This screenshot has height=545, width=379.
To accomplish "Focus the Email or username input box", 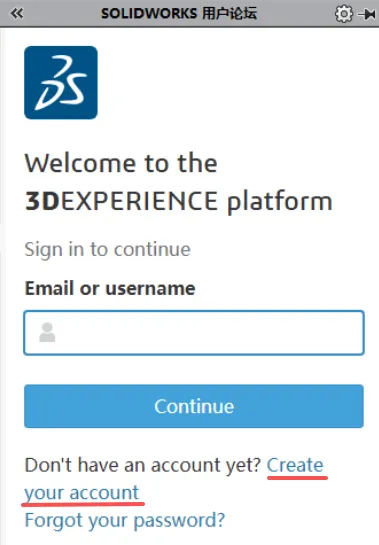I will click(194, 333).
